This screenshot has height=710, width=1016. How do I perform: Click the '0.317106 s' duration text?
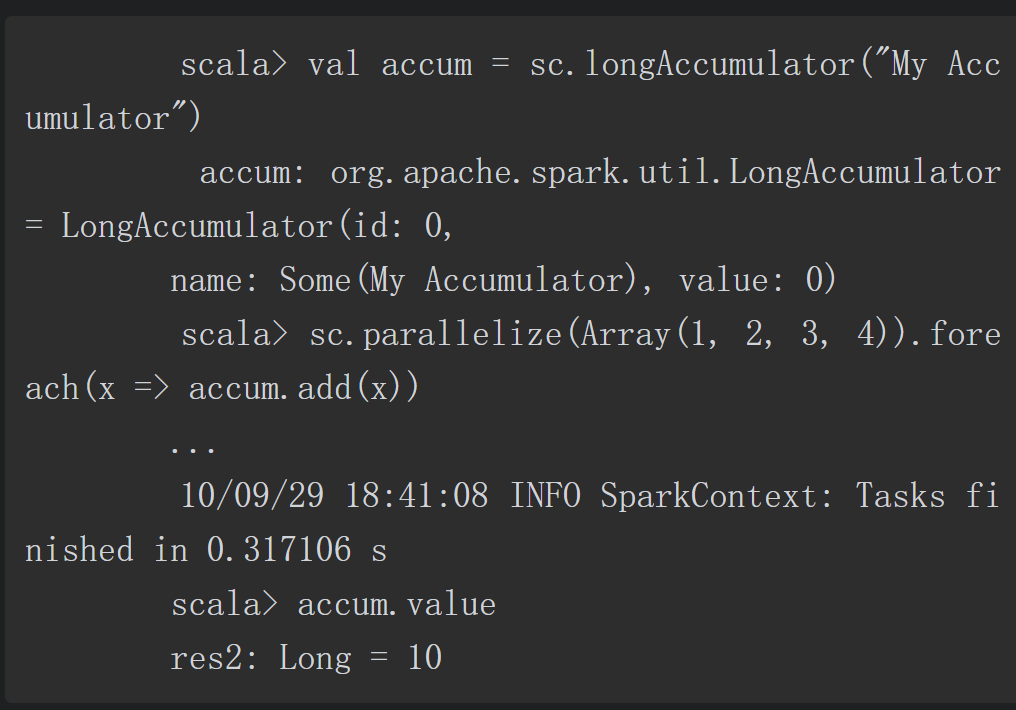tap(297, 550)
